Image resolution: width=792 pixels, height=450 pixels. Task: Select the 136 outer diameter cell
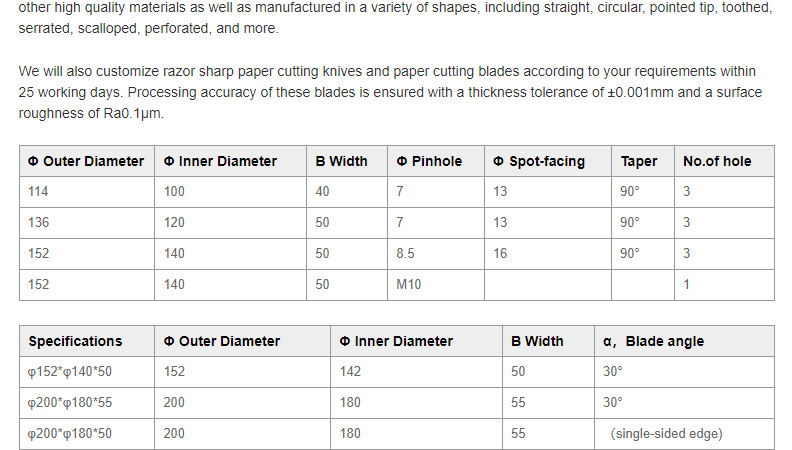pos(38,223)
